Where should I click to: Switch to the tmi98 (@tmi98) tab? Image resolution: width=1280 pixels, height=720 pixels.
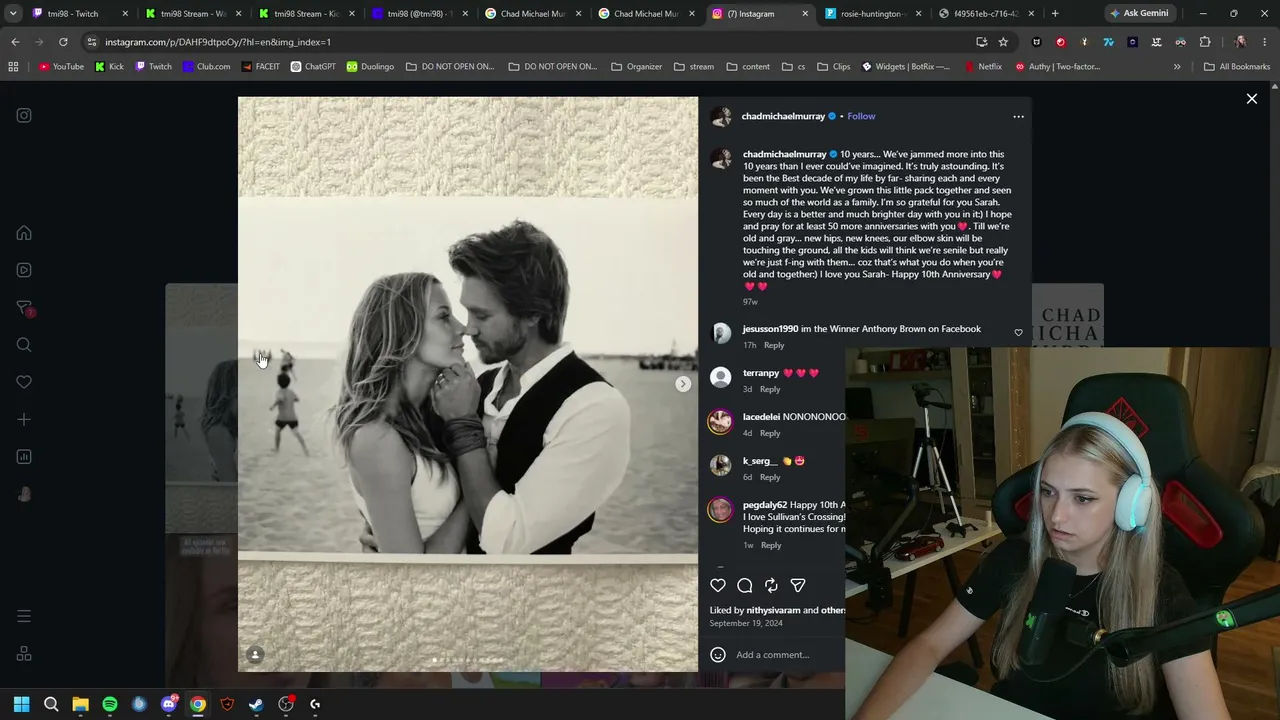pyautogui.click(x=419, y=14)
